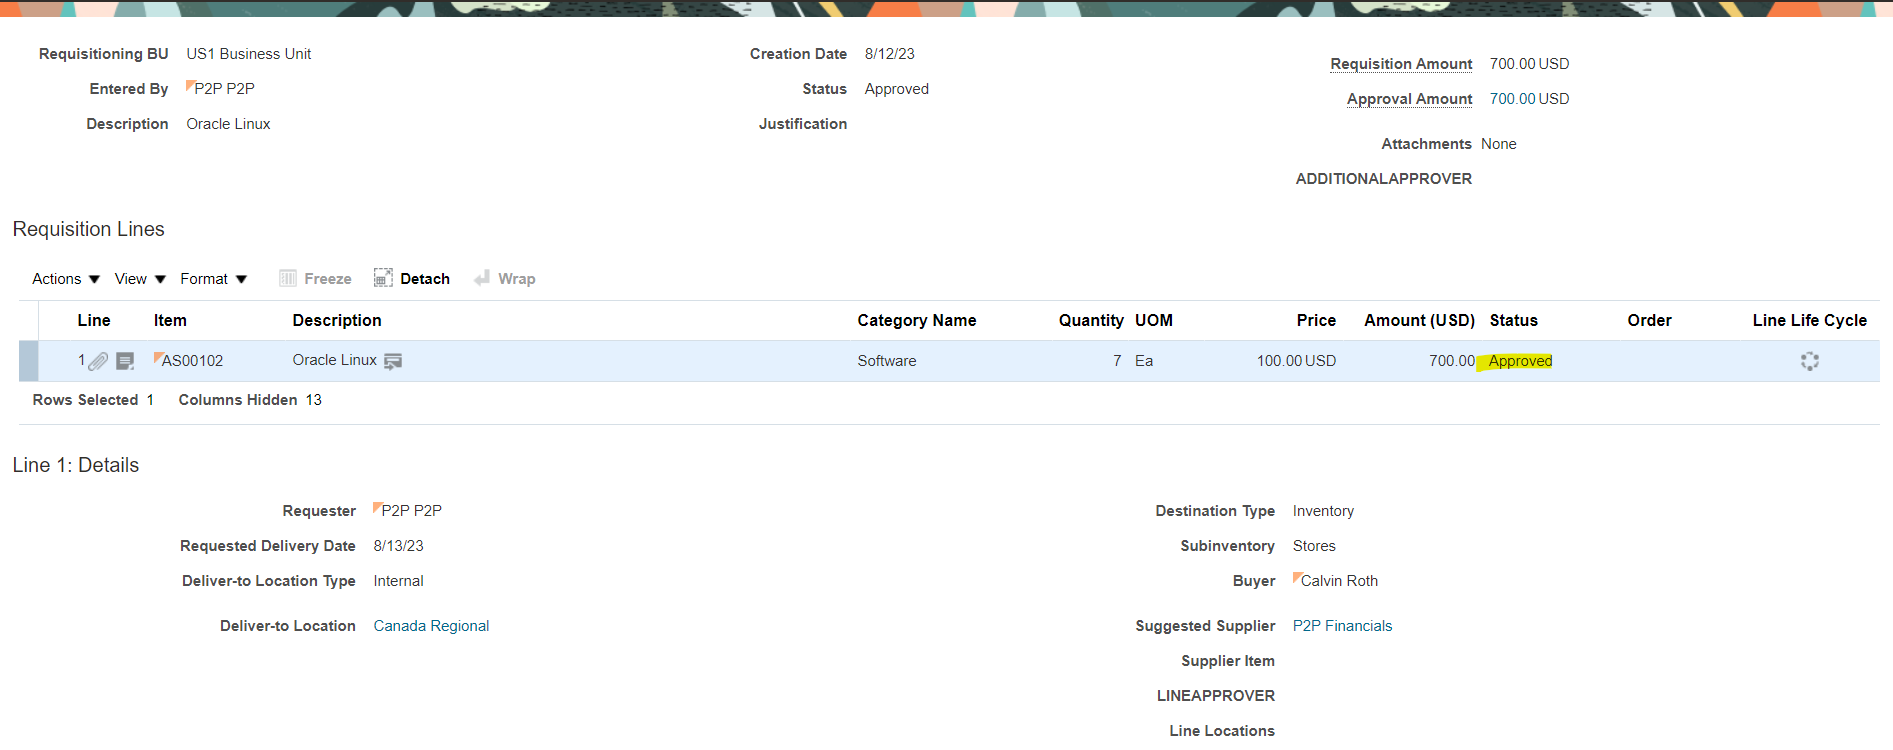The width and height of the screenshot is (1893, 750).
Task: Click the Wrap toolbar button
Action: point(505,279)
